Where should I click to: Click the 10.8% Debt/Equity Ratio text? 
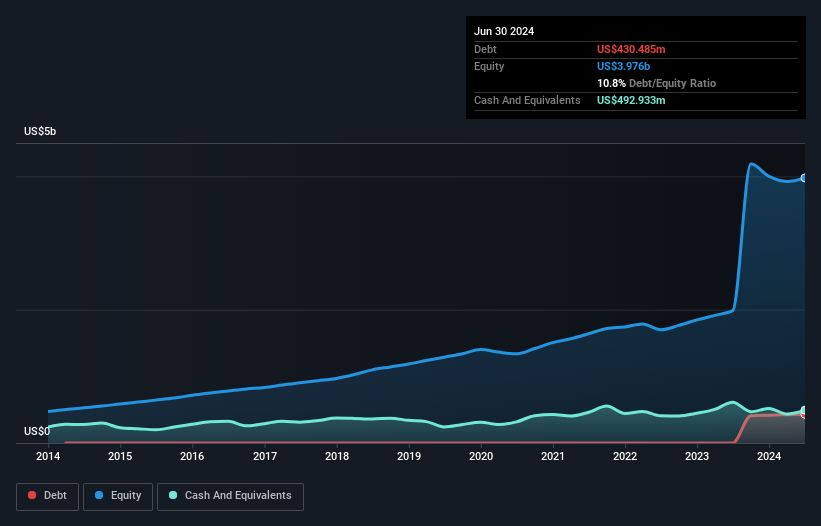[656, 83]
